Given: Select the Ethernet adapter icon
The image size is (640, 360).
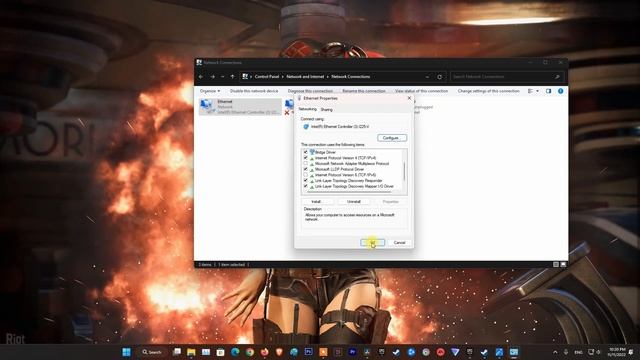Looking at the screenshot, I should [207, 106].
